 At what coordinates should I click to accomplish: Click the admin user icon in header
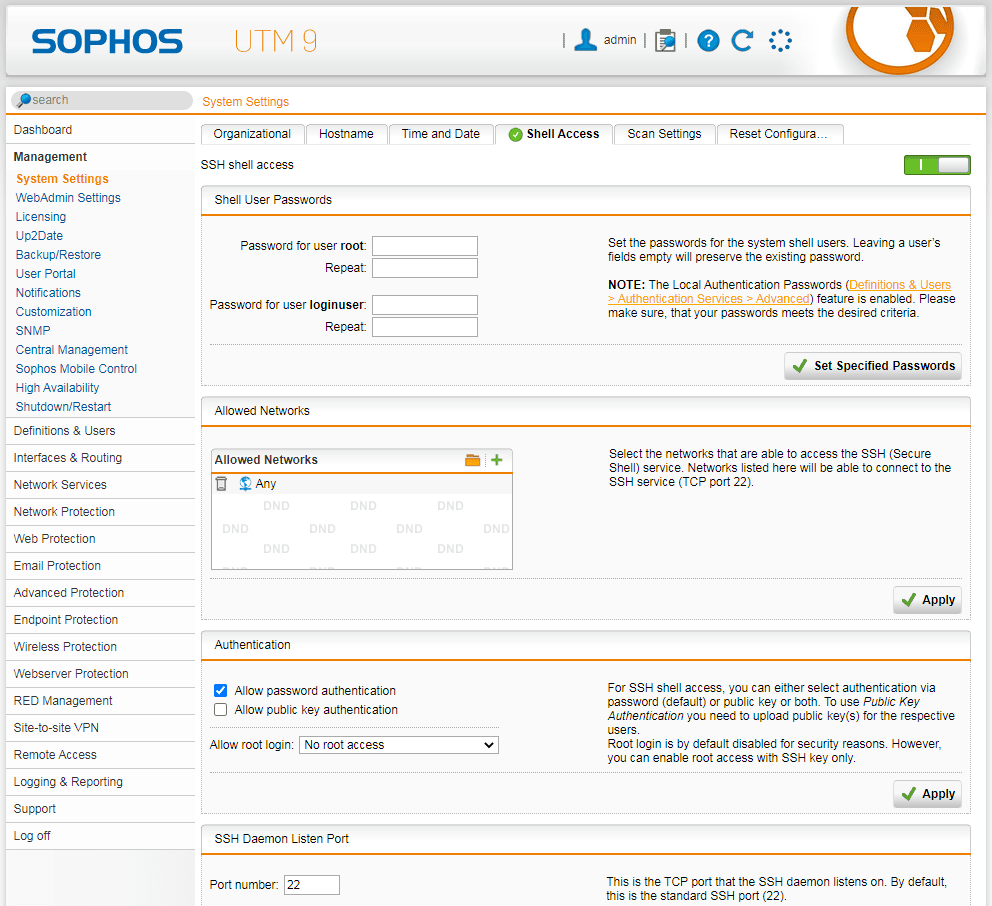(585, 40)
